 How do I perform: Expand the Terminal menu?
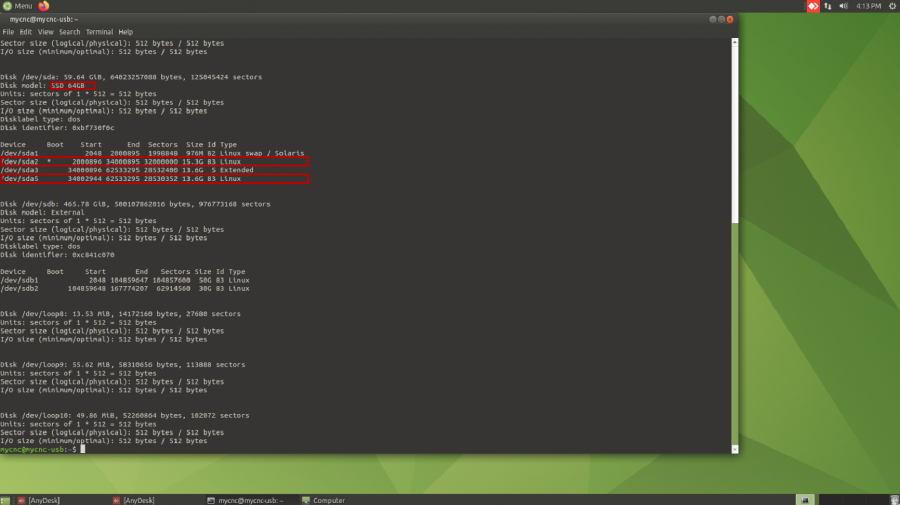(x=99, y=32)
